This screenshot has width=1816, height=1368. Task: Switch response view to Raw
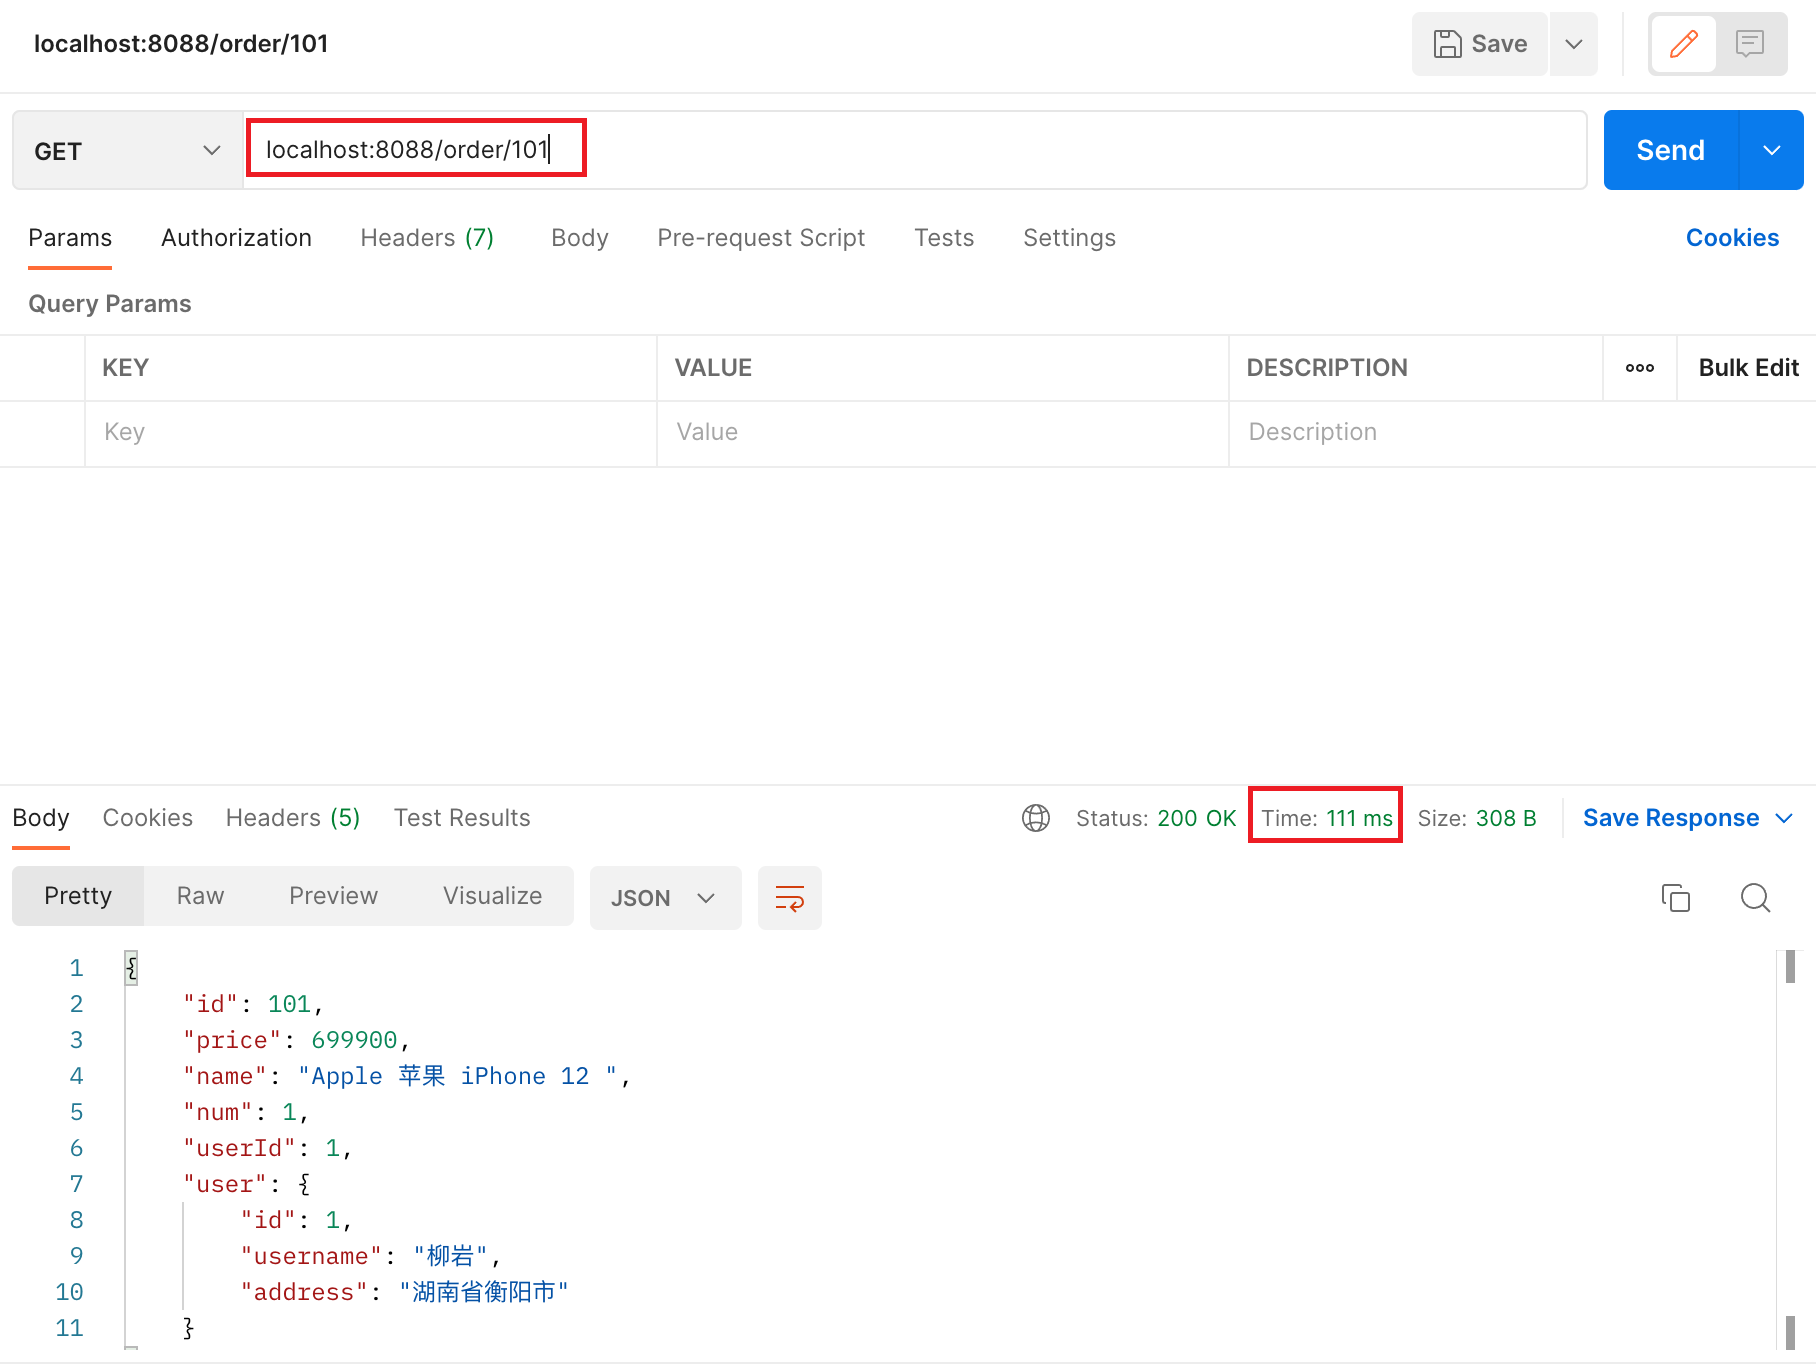coord(200,896)
